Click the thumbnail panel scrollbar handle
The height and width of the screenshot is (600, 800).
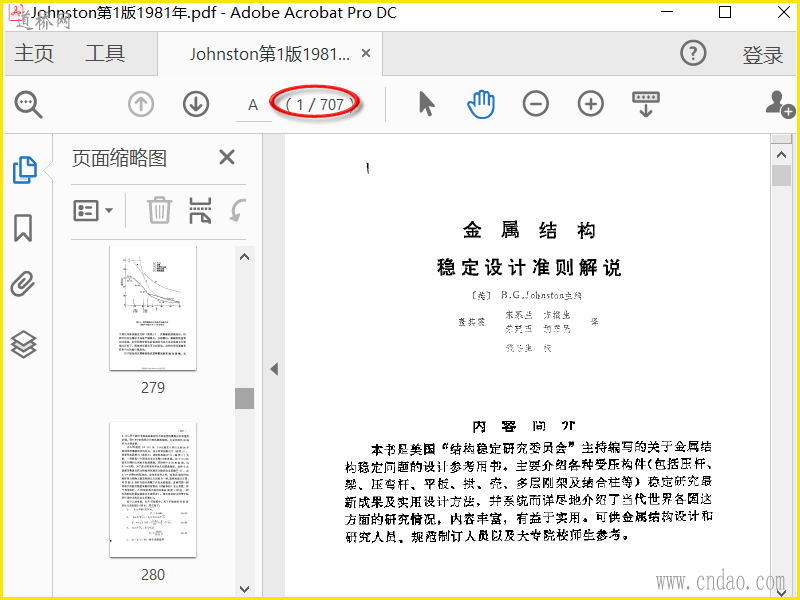pyautogui.click(x=244, y=398)
